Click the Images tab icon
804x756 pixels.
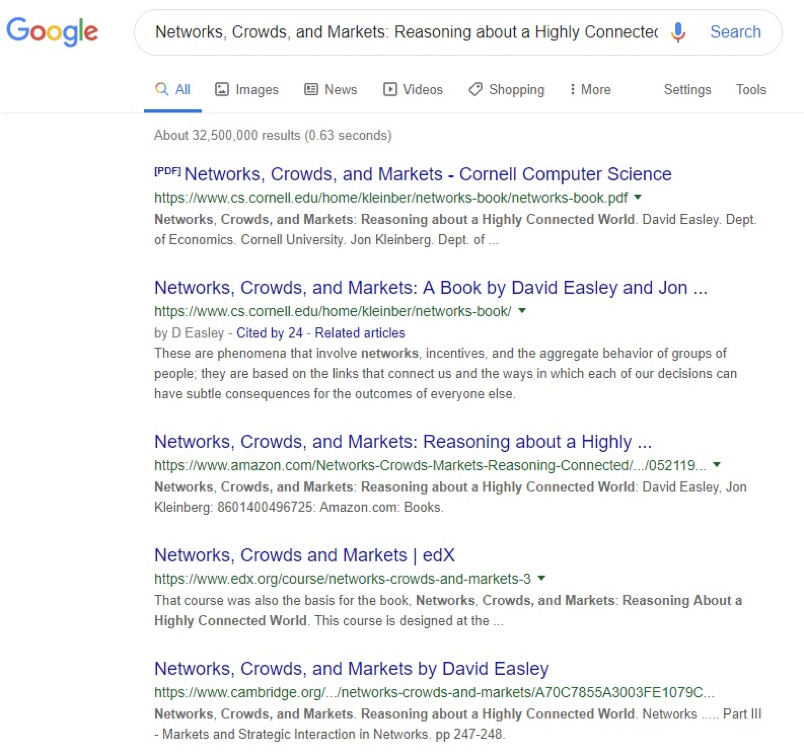(222, 89)
